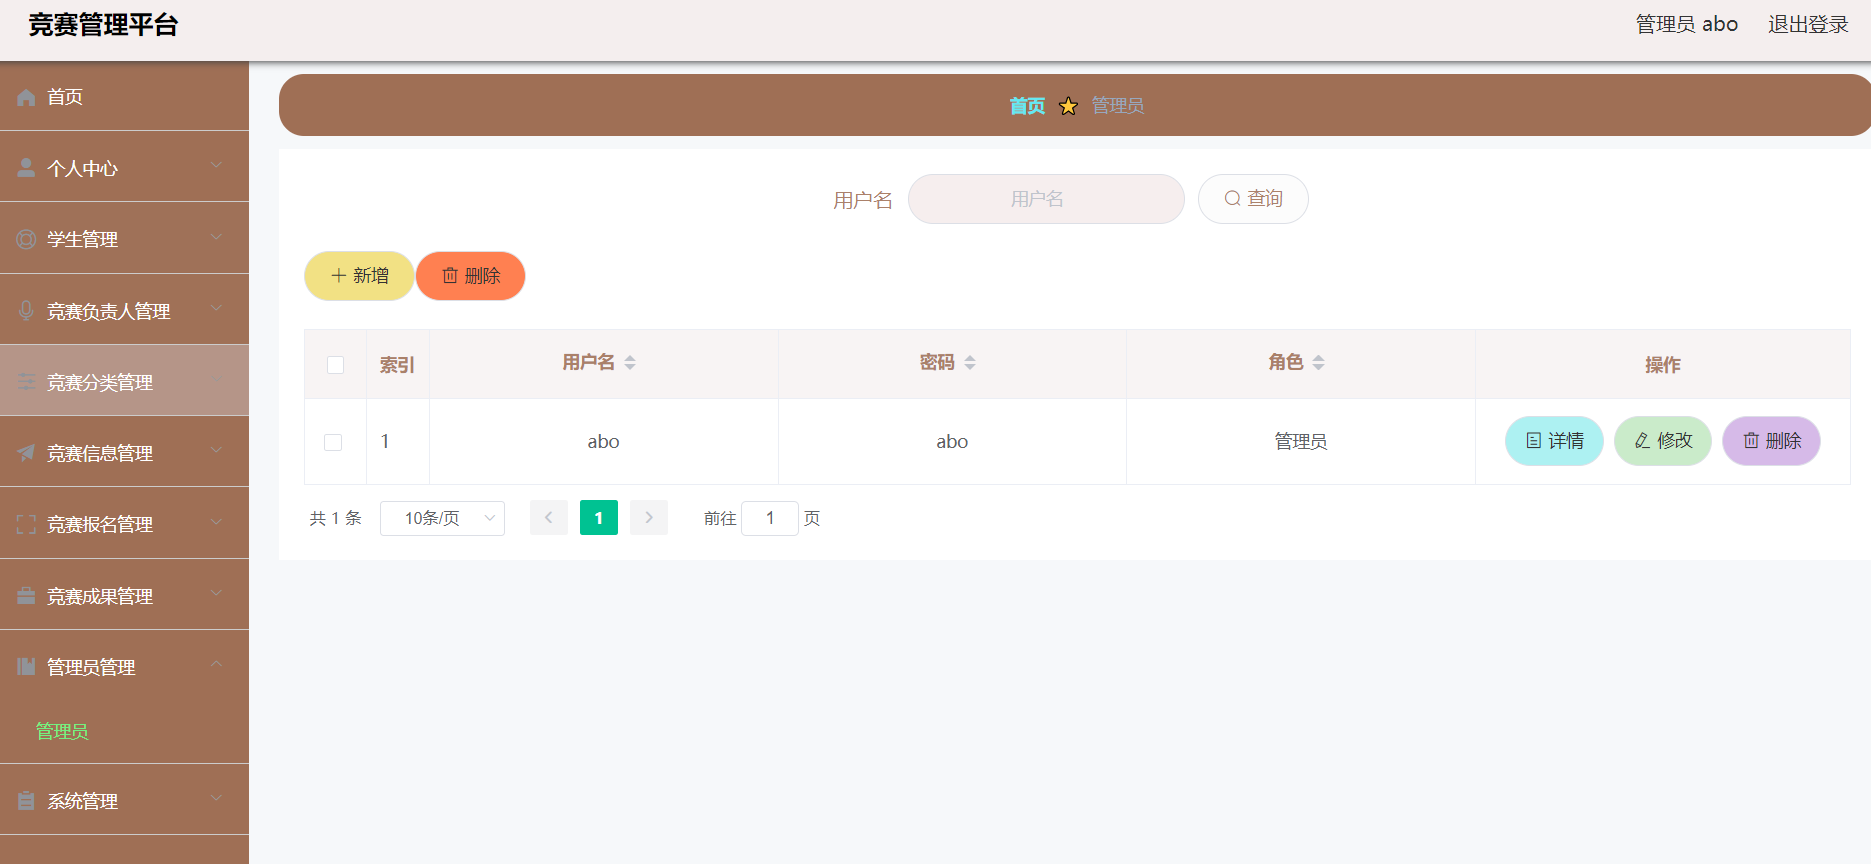Tick the checkbox for row abo

(334, 442)
